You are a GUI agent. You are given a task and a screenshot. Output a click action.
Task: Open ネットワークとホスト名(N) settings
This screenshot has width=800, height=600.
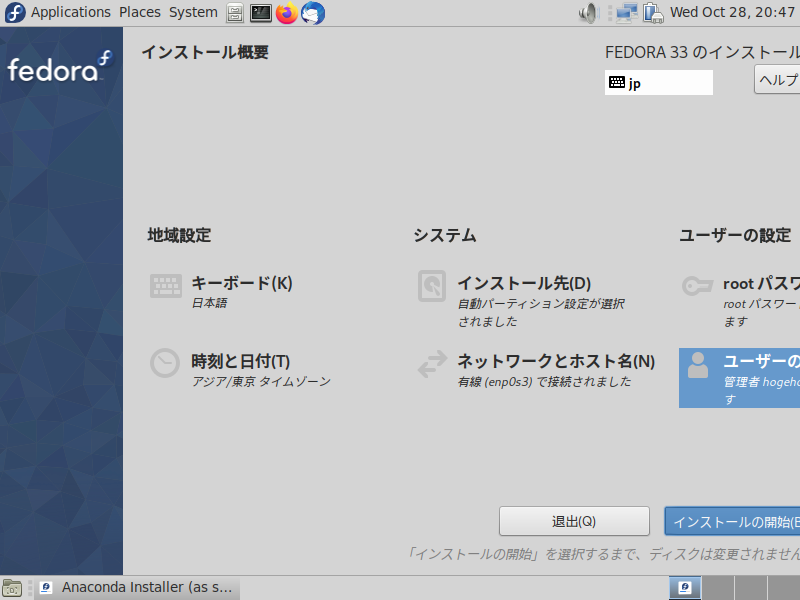(x=556, y=361)
